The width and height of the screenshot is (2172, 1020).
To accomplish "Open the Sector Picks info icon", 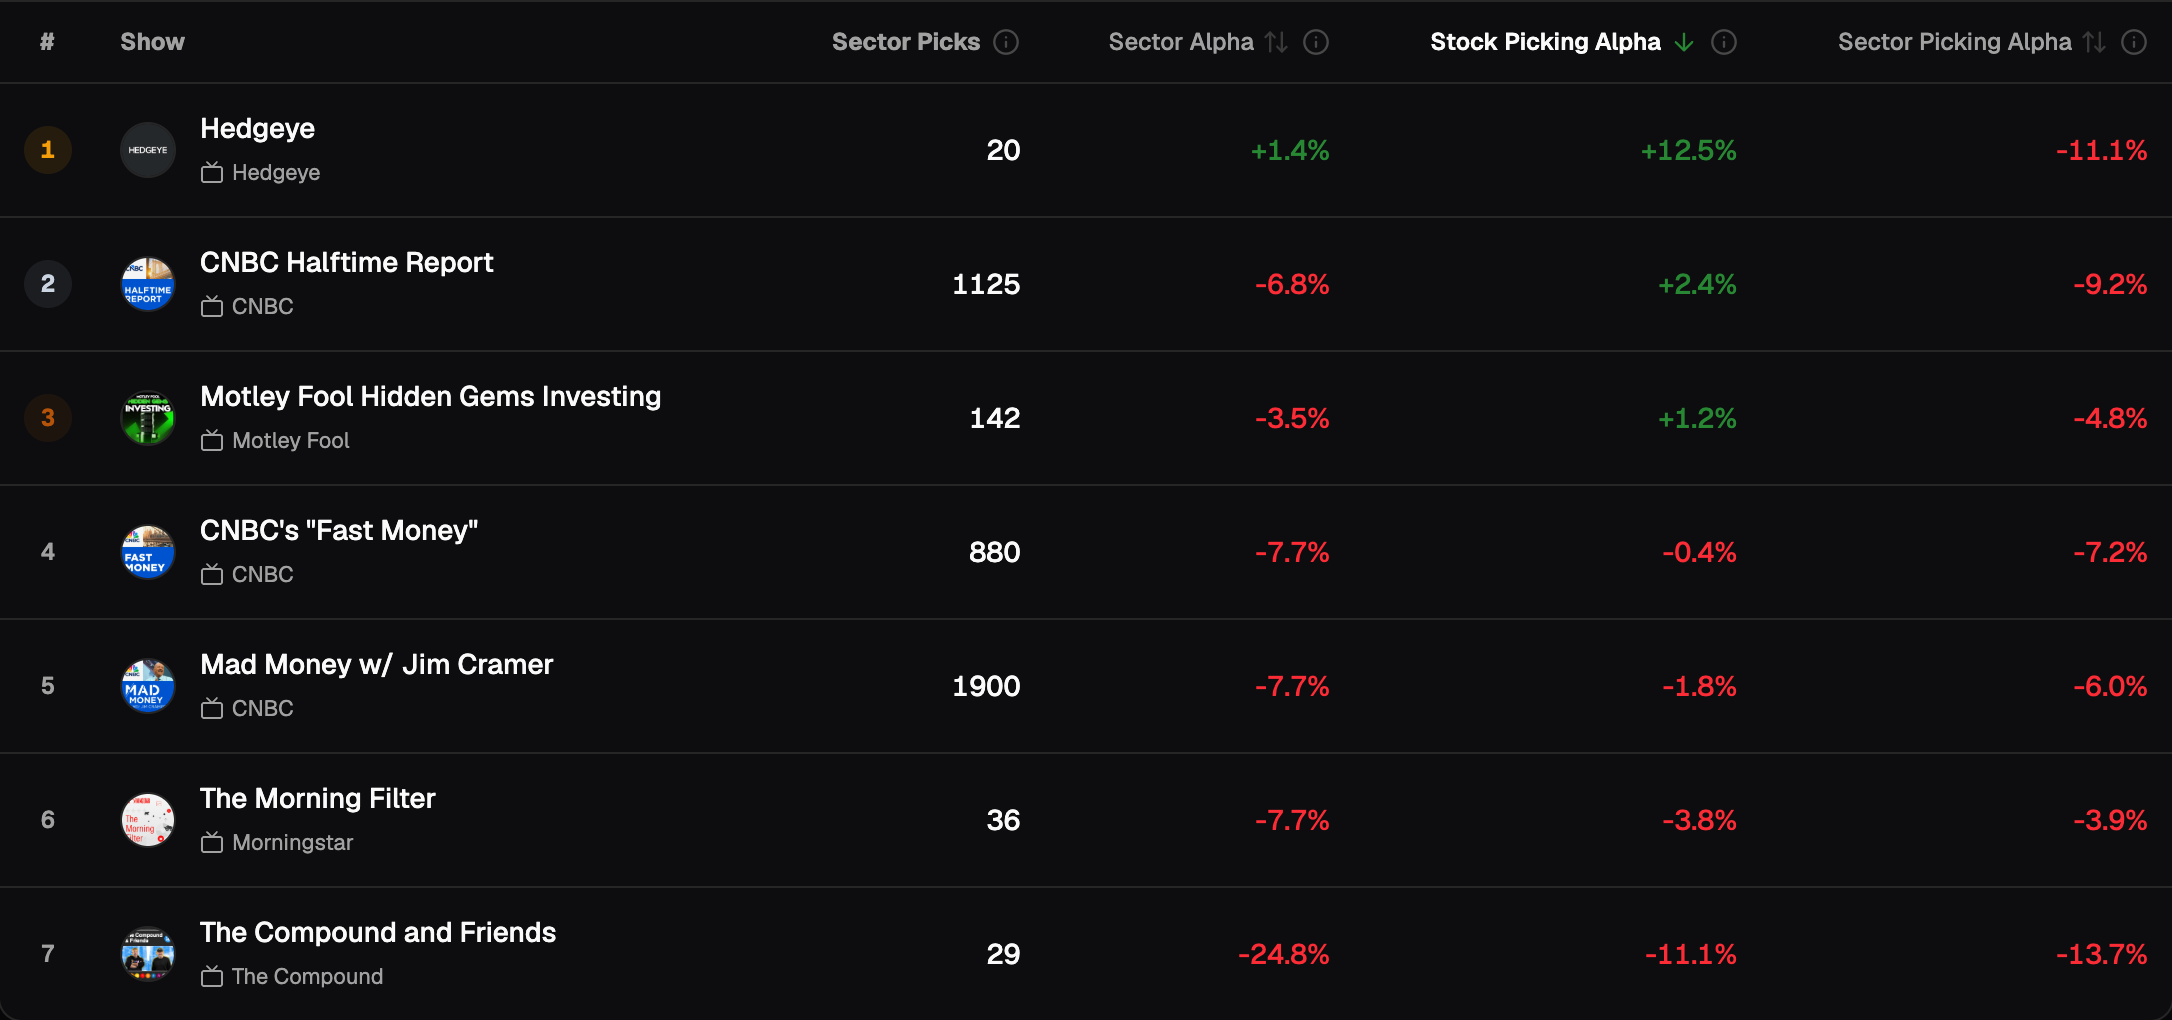I will point(1006,42).
